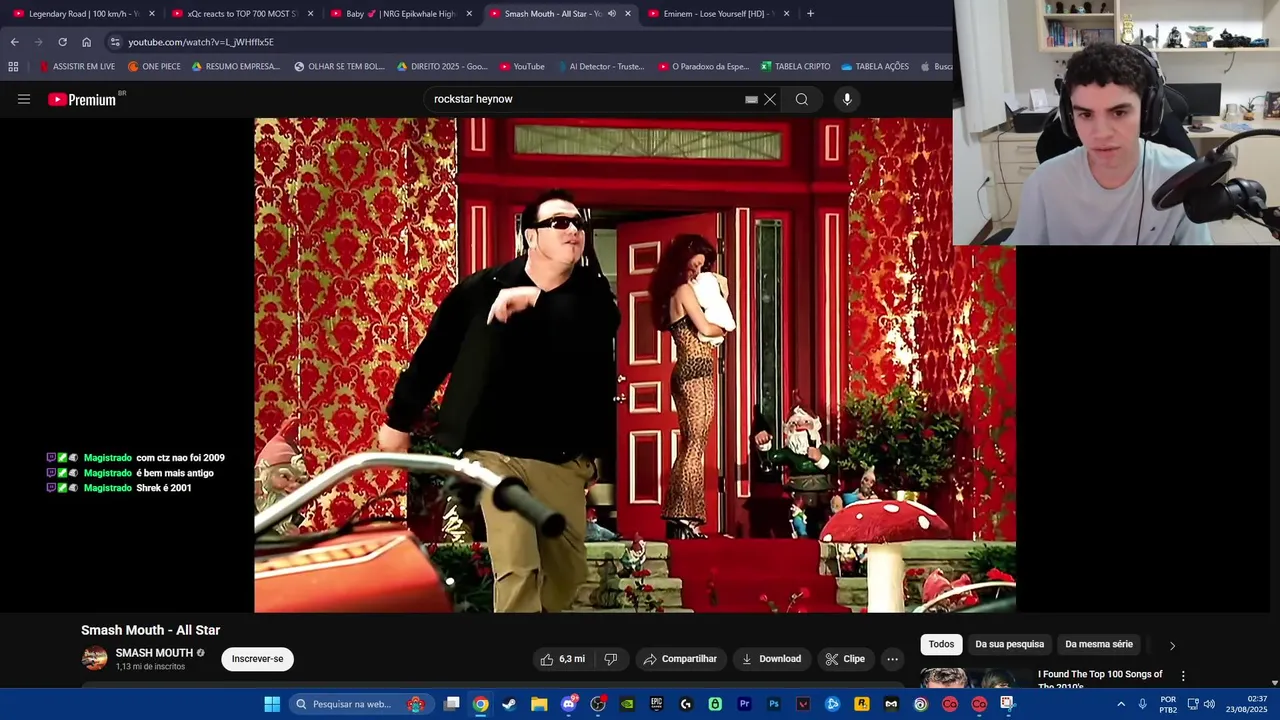Screen dimensions: 1280x720
Task: Open three-dot menu for Top 100 Songs video
Action: pos(1183,676)
